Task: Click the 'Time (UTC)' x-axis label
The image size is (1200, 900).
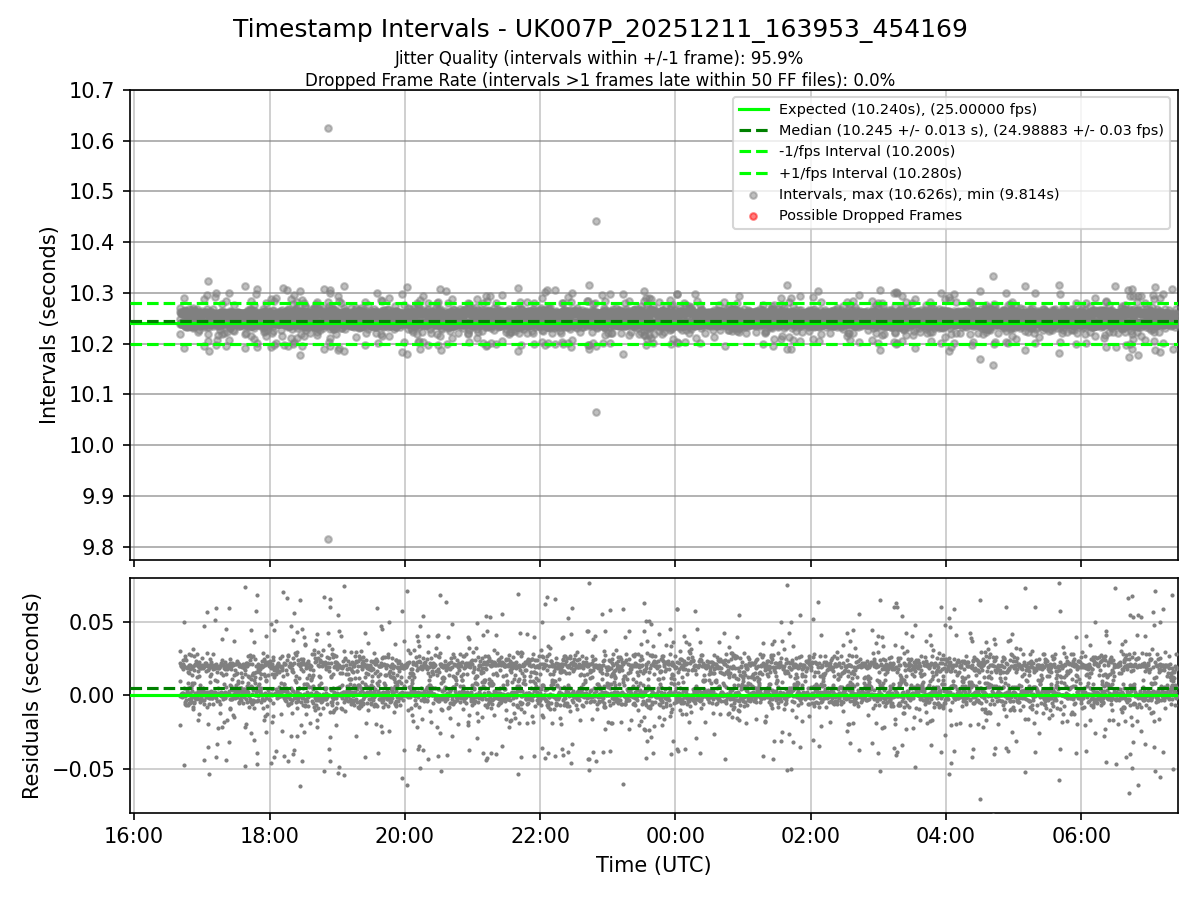Action: click(653, 865)
